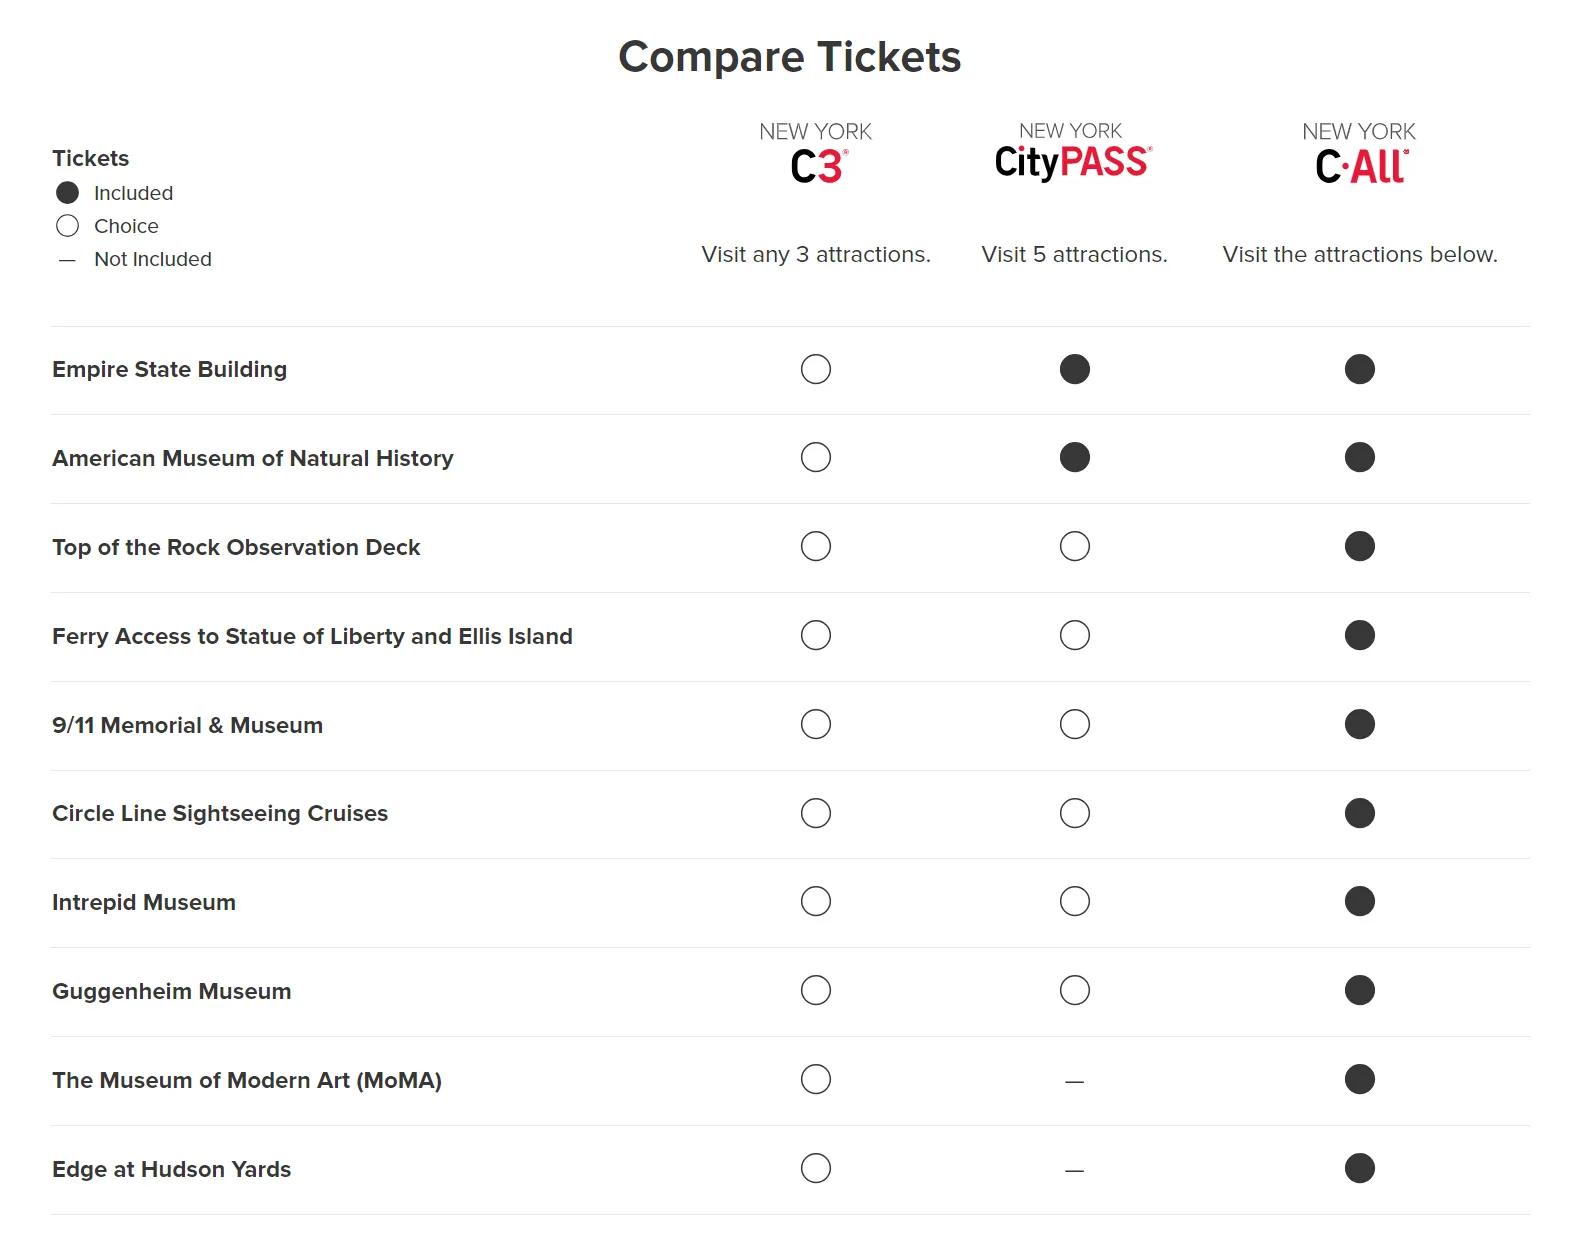Click Ferry Access to Statue of Liberty label
This screenshot has height=1253, width=1578.
312,637
